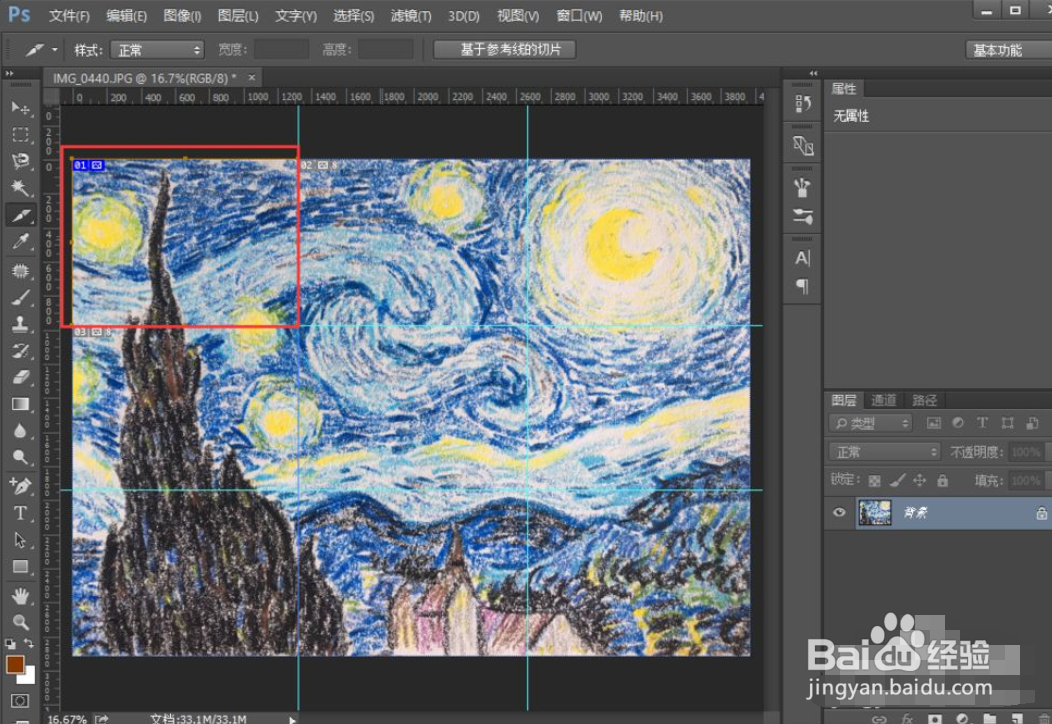
Task: Expand the toolbox double-arrow toggle
Action: click(x=9, y=73)
